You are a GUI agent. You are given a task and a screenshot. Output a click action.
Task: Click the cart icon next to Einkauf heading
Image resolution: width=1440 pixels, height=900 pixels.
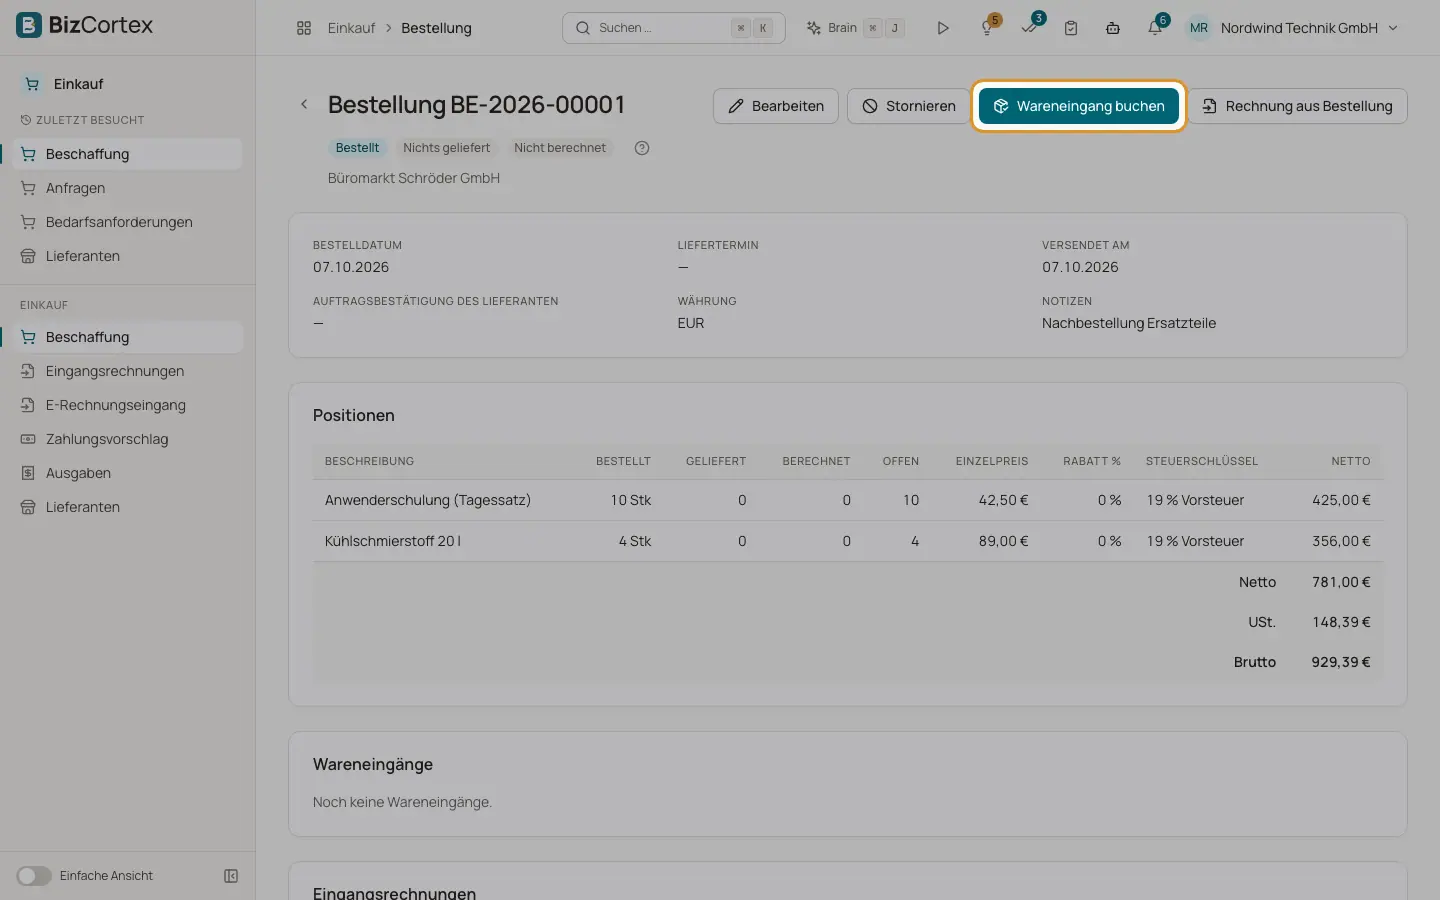pyautogui.click(x=32, y=84)
